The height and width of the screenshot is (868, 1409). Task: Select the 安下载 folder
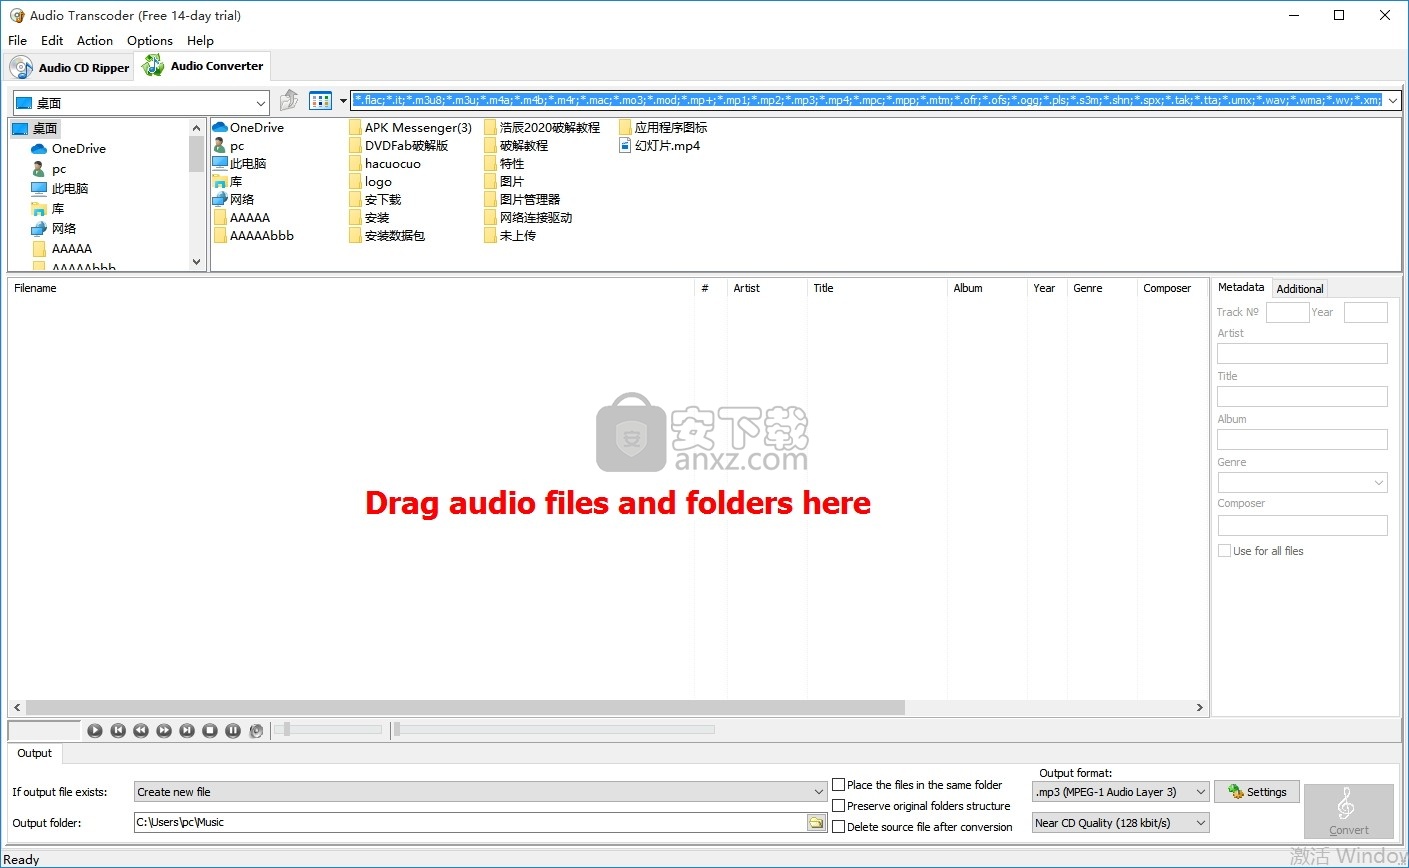[374, 199]
